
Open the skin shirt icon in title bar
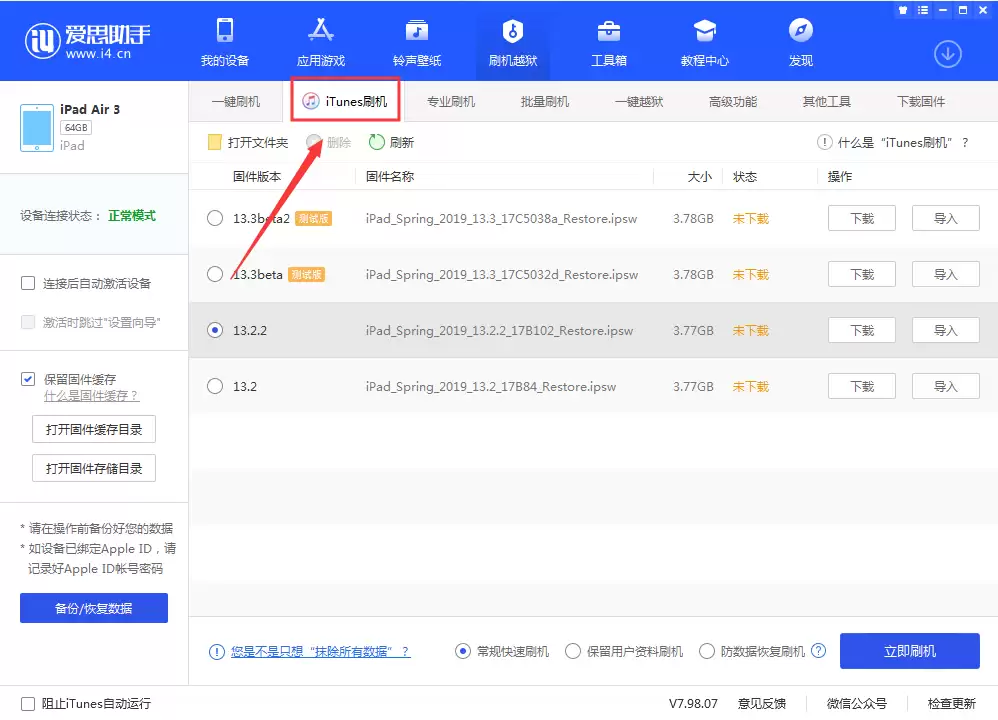(x=903, y=10)
